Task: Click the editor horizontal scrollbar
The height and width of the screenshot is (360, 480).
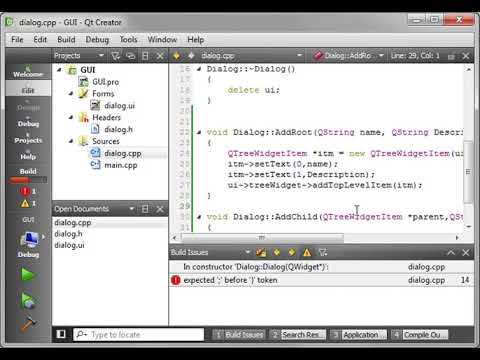Action: point(262,238)
